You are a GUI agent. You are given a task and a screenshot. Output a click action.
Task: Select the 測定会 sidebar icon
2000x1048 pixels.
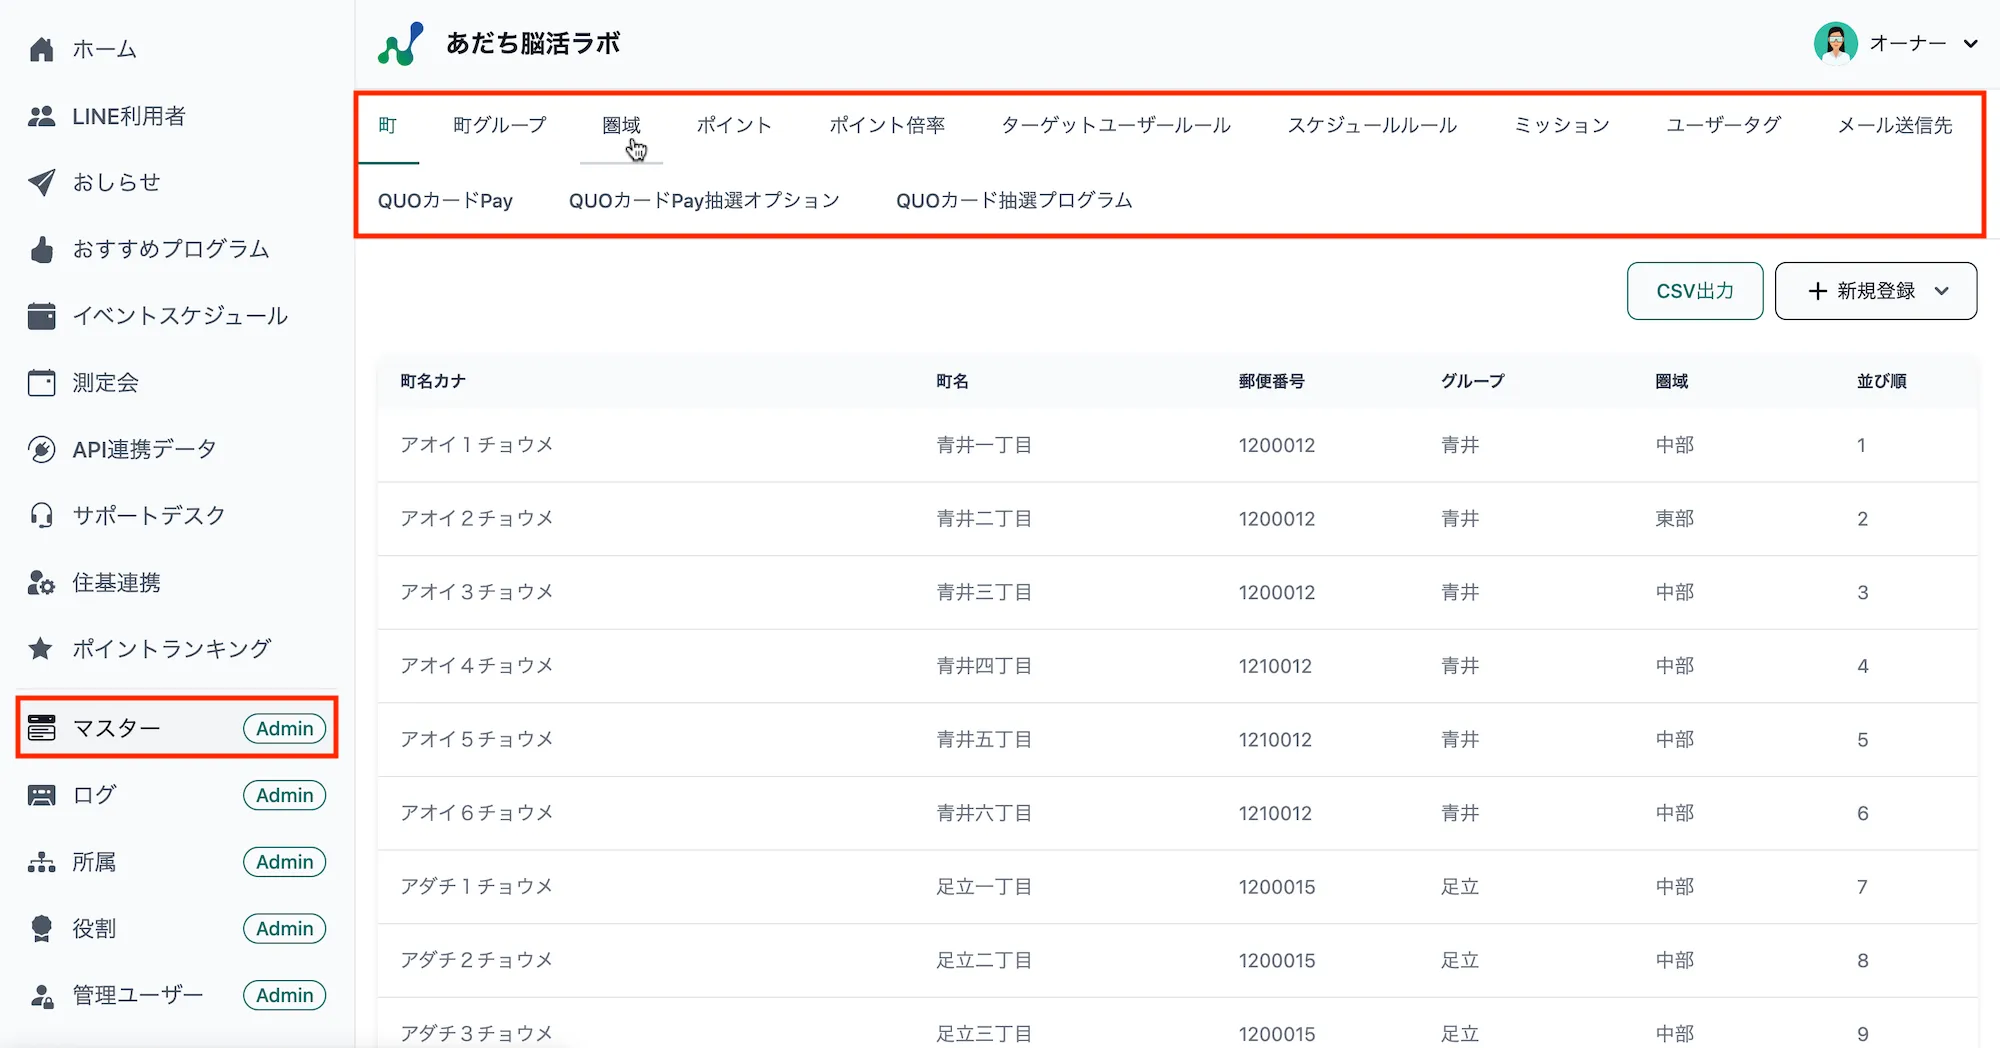41,382
